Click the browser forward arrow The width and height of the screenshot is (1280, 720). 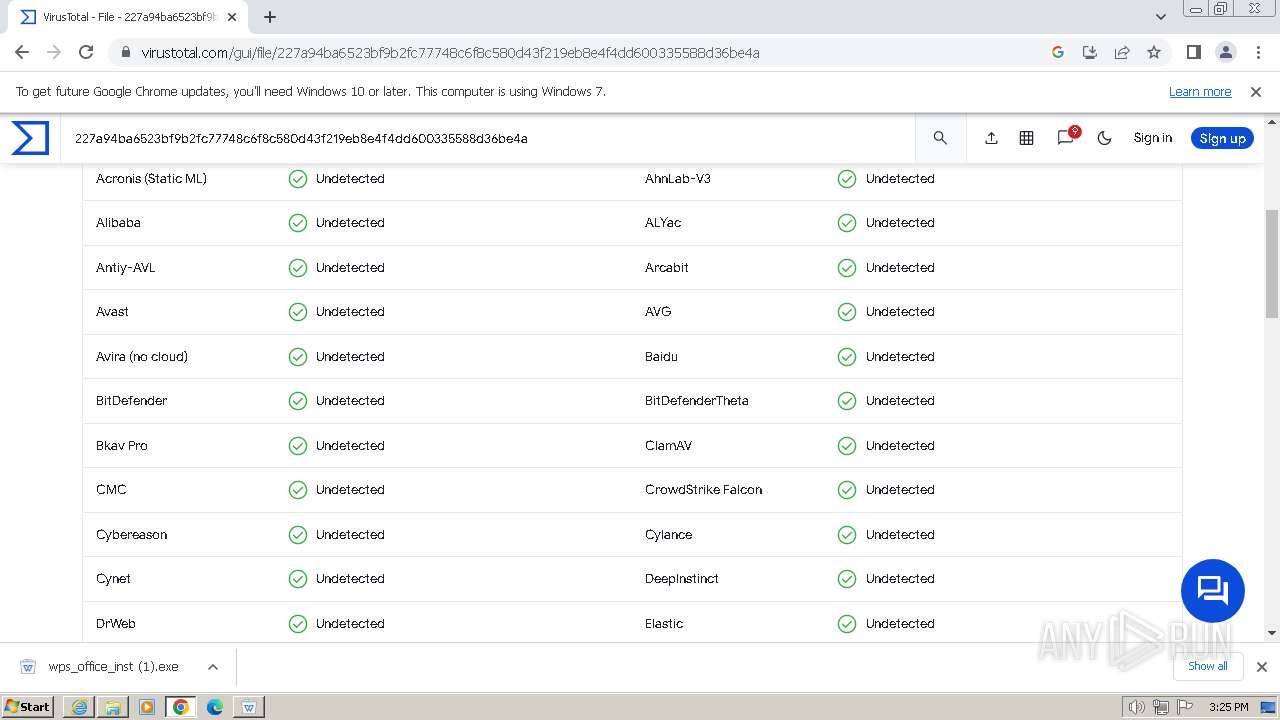coord(54,52)
